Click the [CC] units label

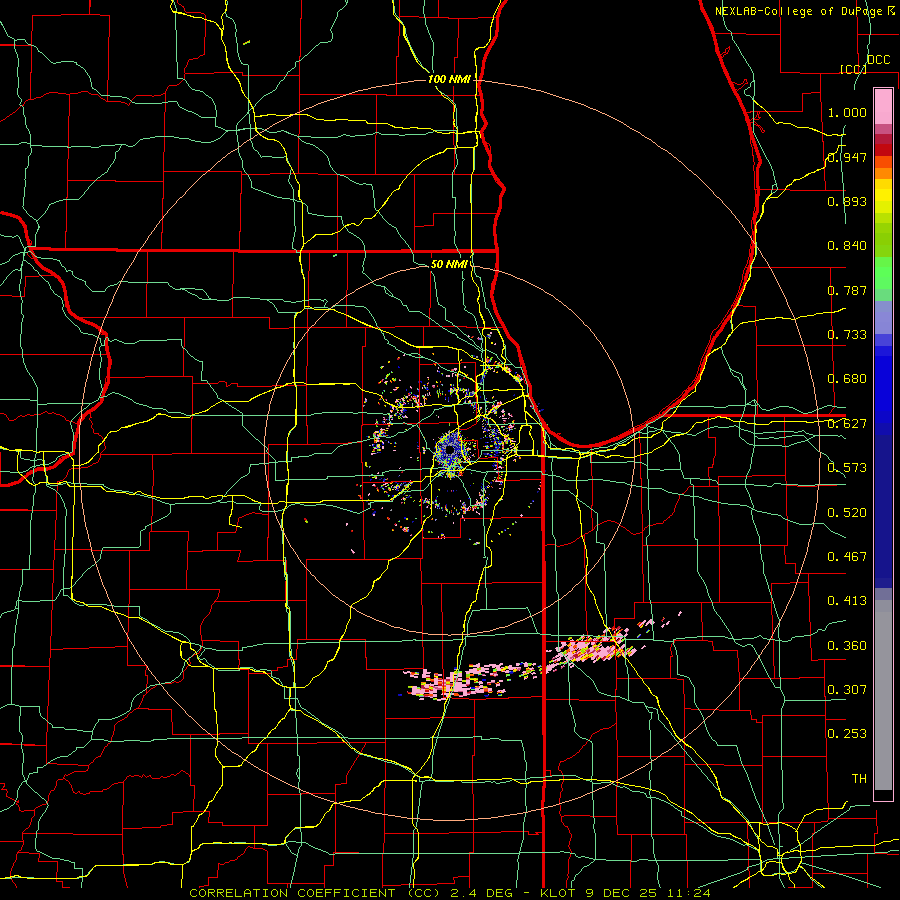tap(853, 69)
